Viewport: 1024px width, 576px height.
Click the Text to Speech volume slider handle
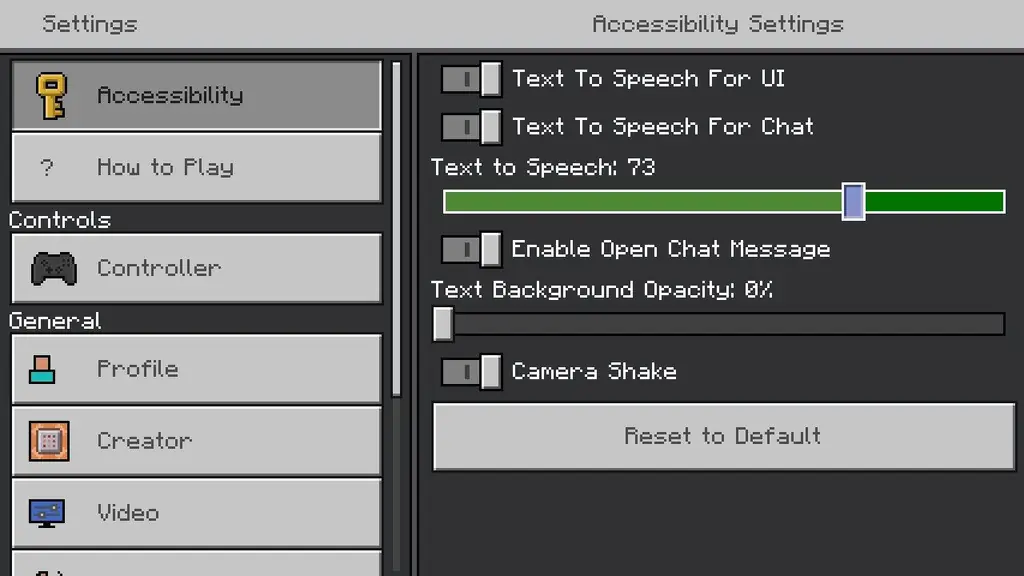point(854,202)
